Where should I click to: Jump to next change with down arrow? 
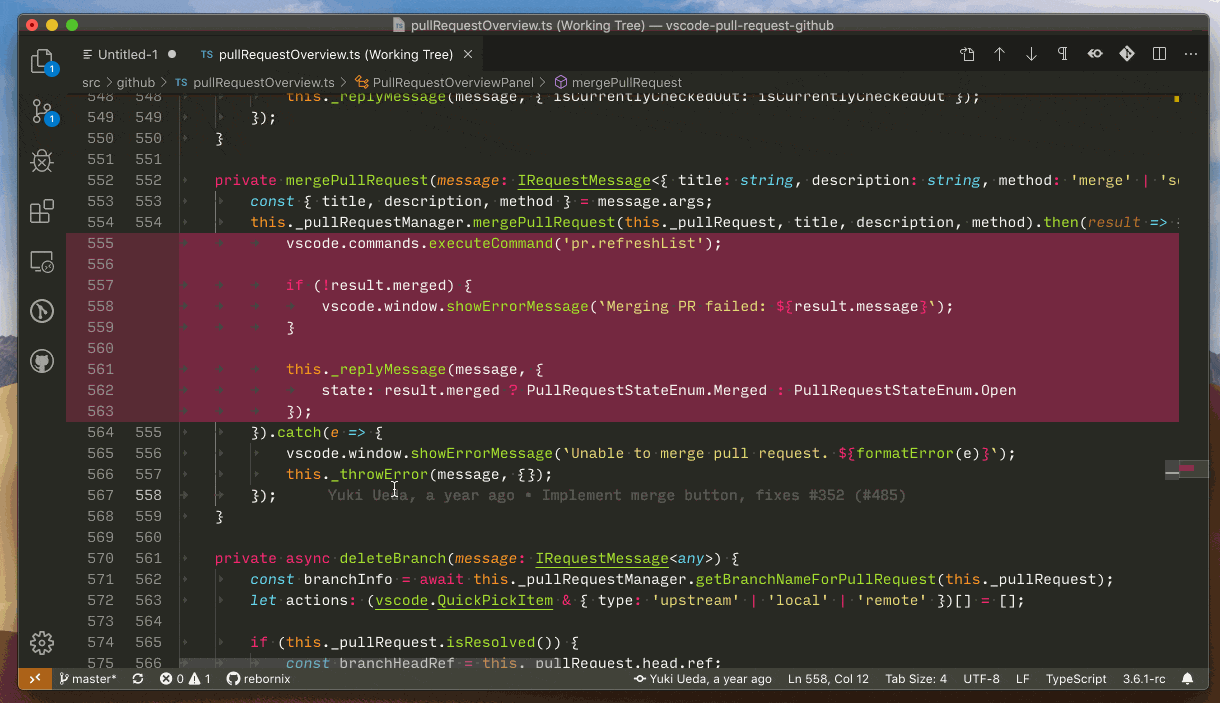[1031, 54]
